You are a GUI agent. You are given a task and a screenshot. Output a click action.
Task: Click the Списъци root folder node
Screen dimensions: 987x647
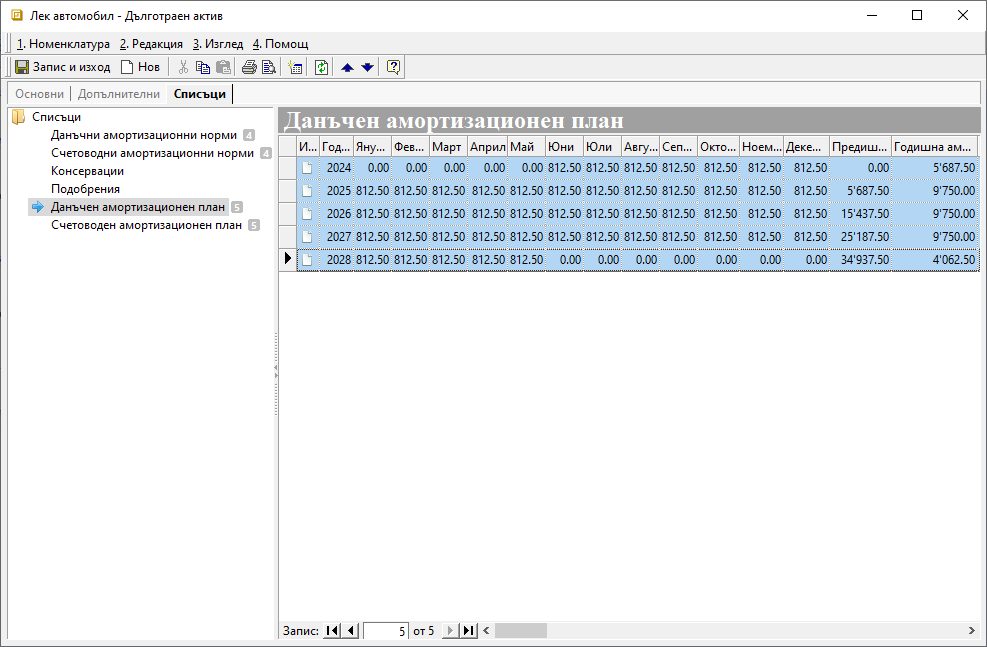(56, 117)
